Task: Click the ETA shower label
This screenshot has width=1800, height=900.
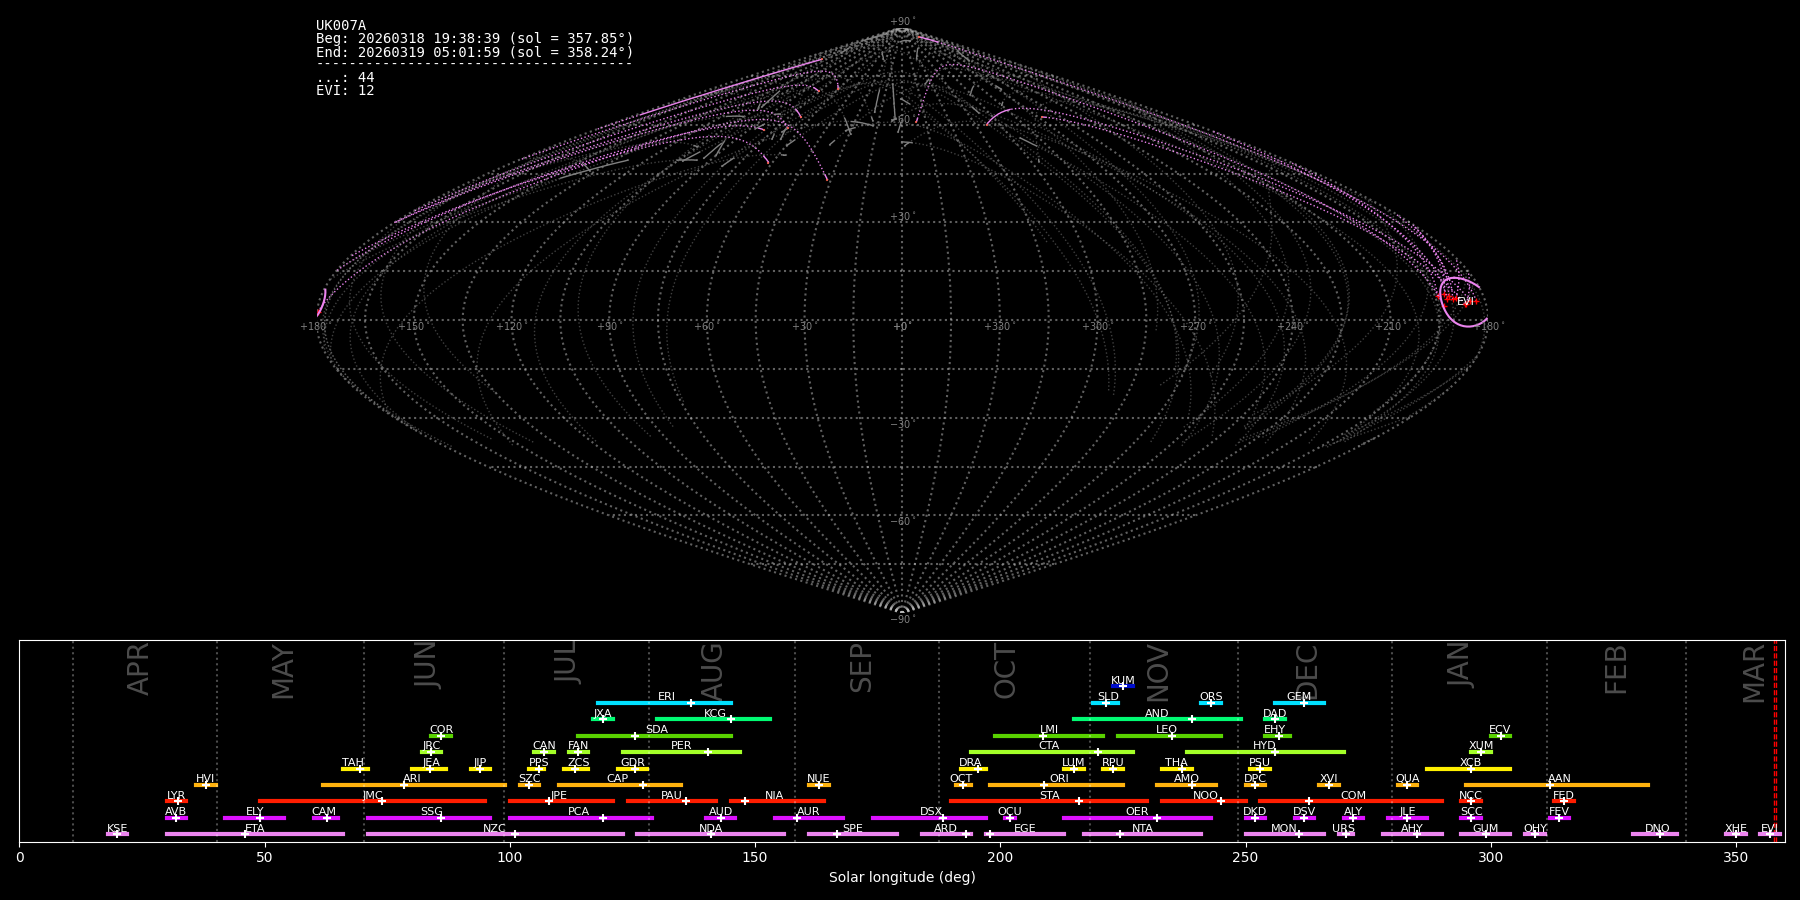Action: click(x=255, y=828)
